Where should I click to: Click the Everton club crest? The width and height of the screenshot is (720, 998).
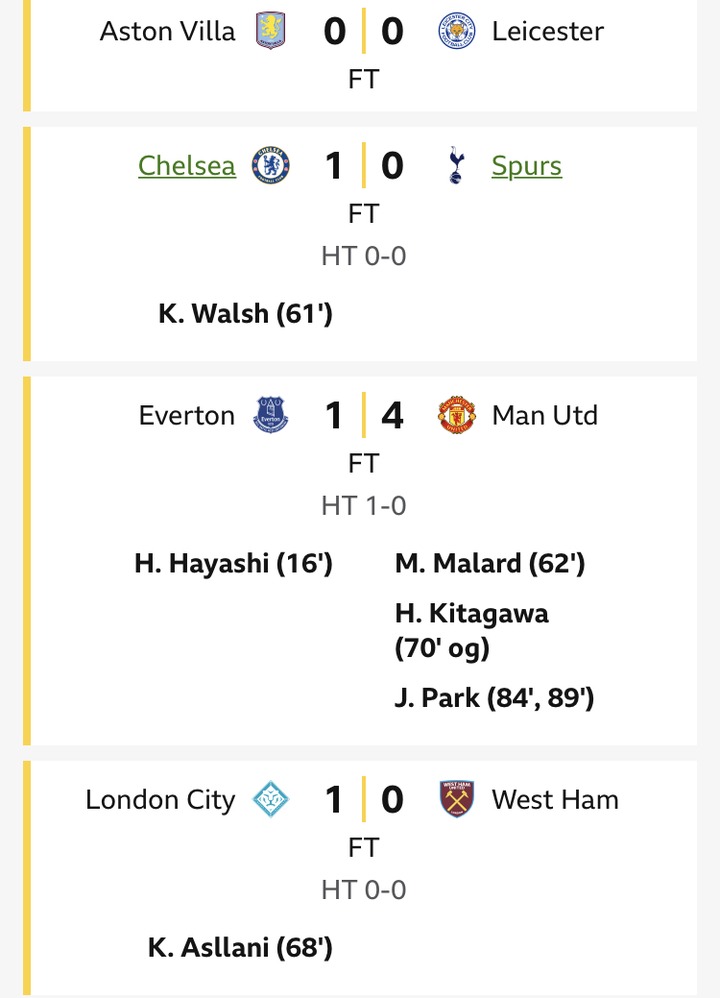coord(271,415)
